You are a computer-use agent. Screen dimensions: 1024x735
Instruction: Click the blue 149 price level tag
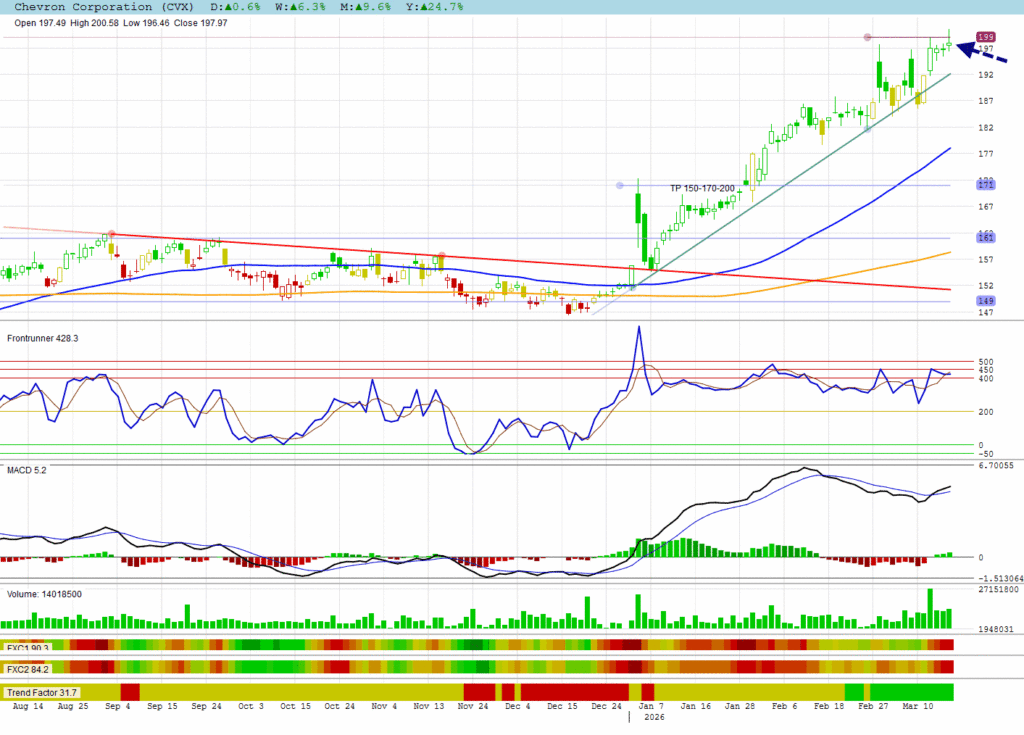986,301
